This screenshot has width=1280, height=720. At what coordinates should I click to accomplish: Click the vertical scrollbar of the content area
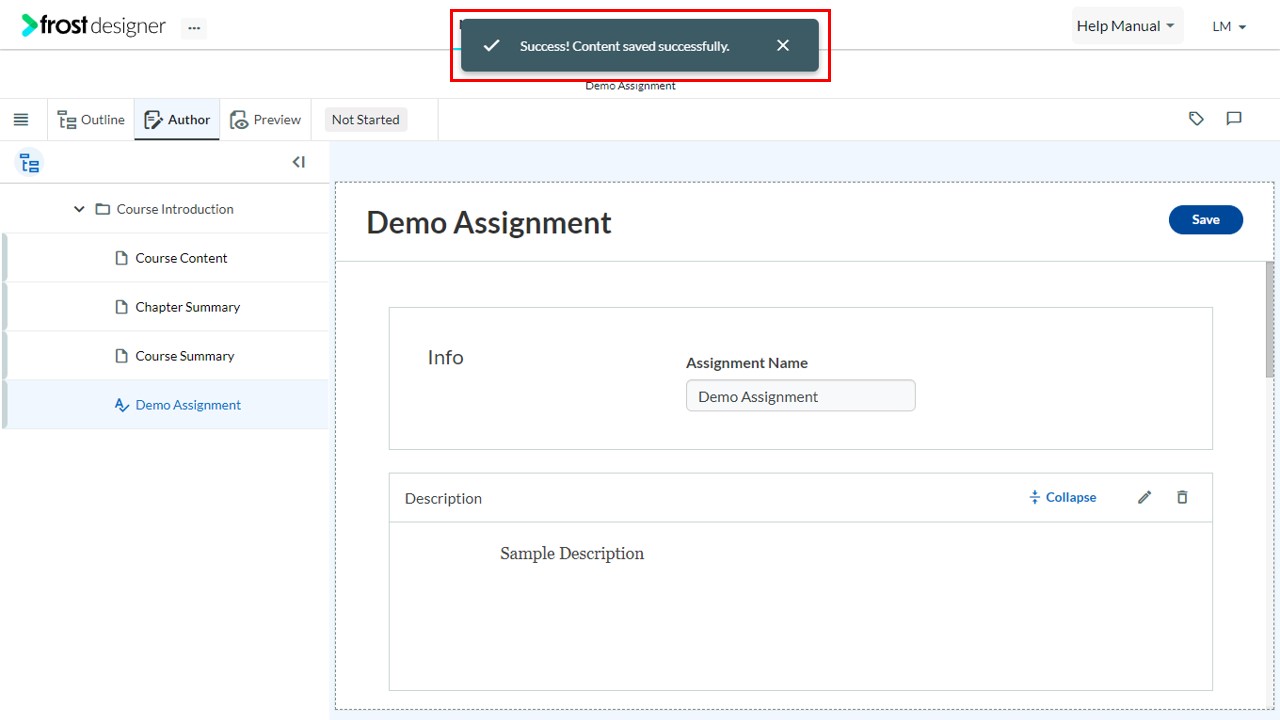pyautogui.click(x=1270, y=320)
